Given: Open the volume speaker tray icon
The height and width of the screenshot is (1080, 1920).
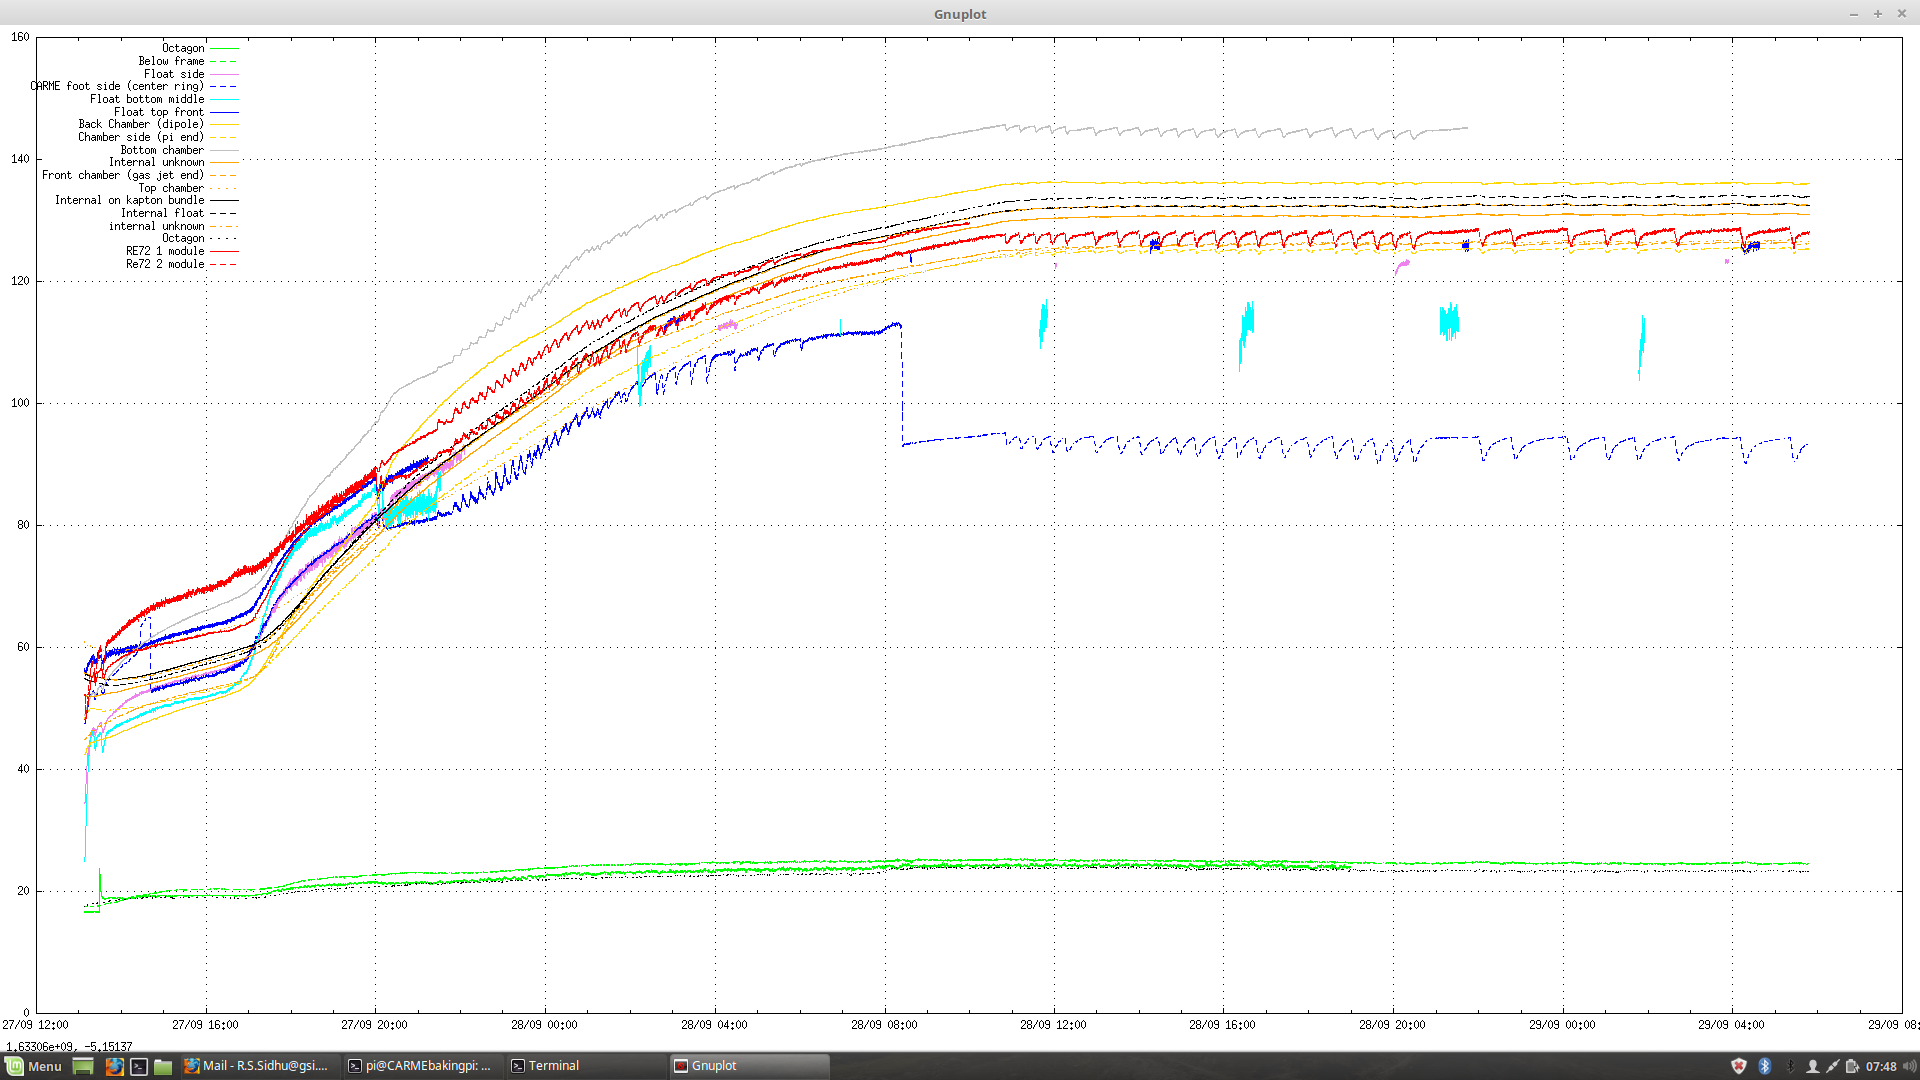Looking at the screenshot, I should [x=1909, y=1066].
